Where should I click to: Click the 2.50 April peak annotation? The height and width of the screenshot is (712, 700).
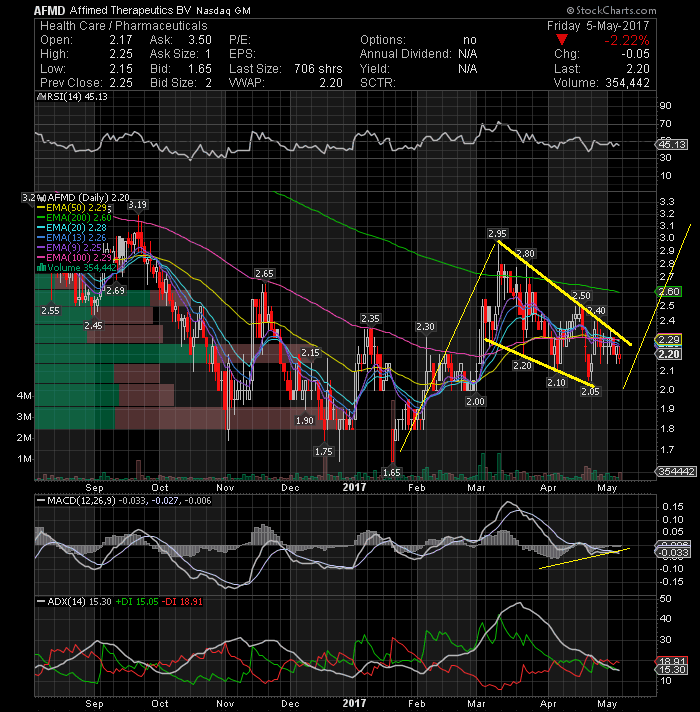coord(581,296)
